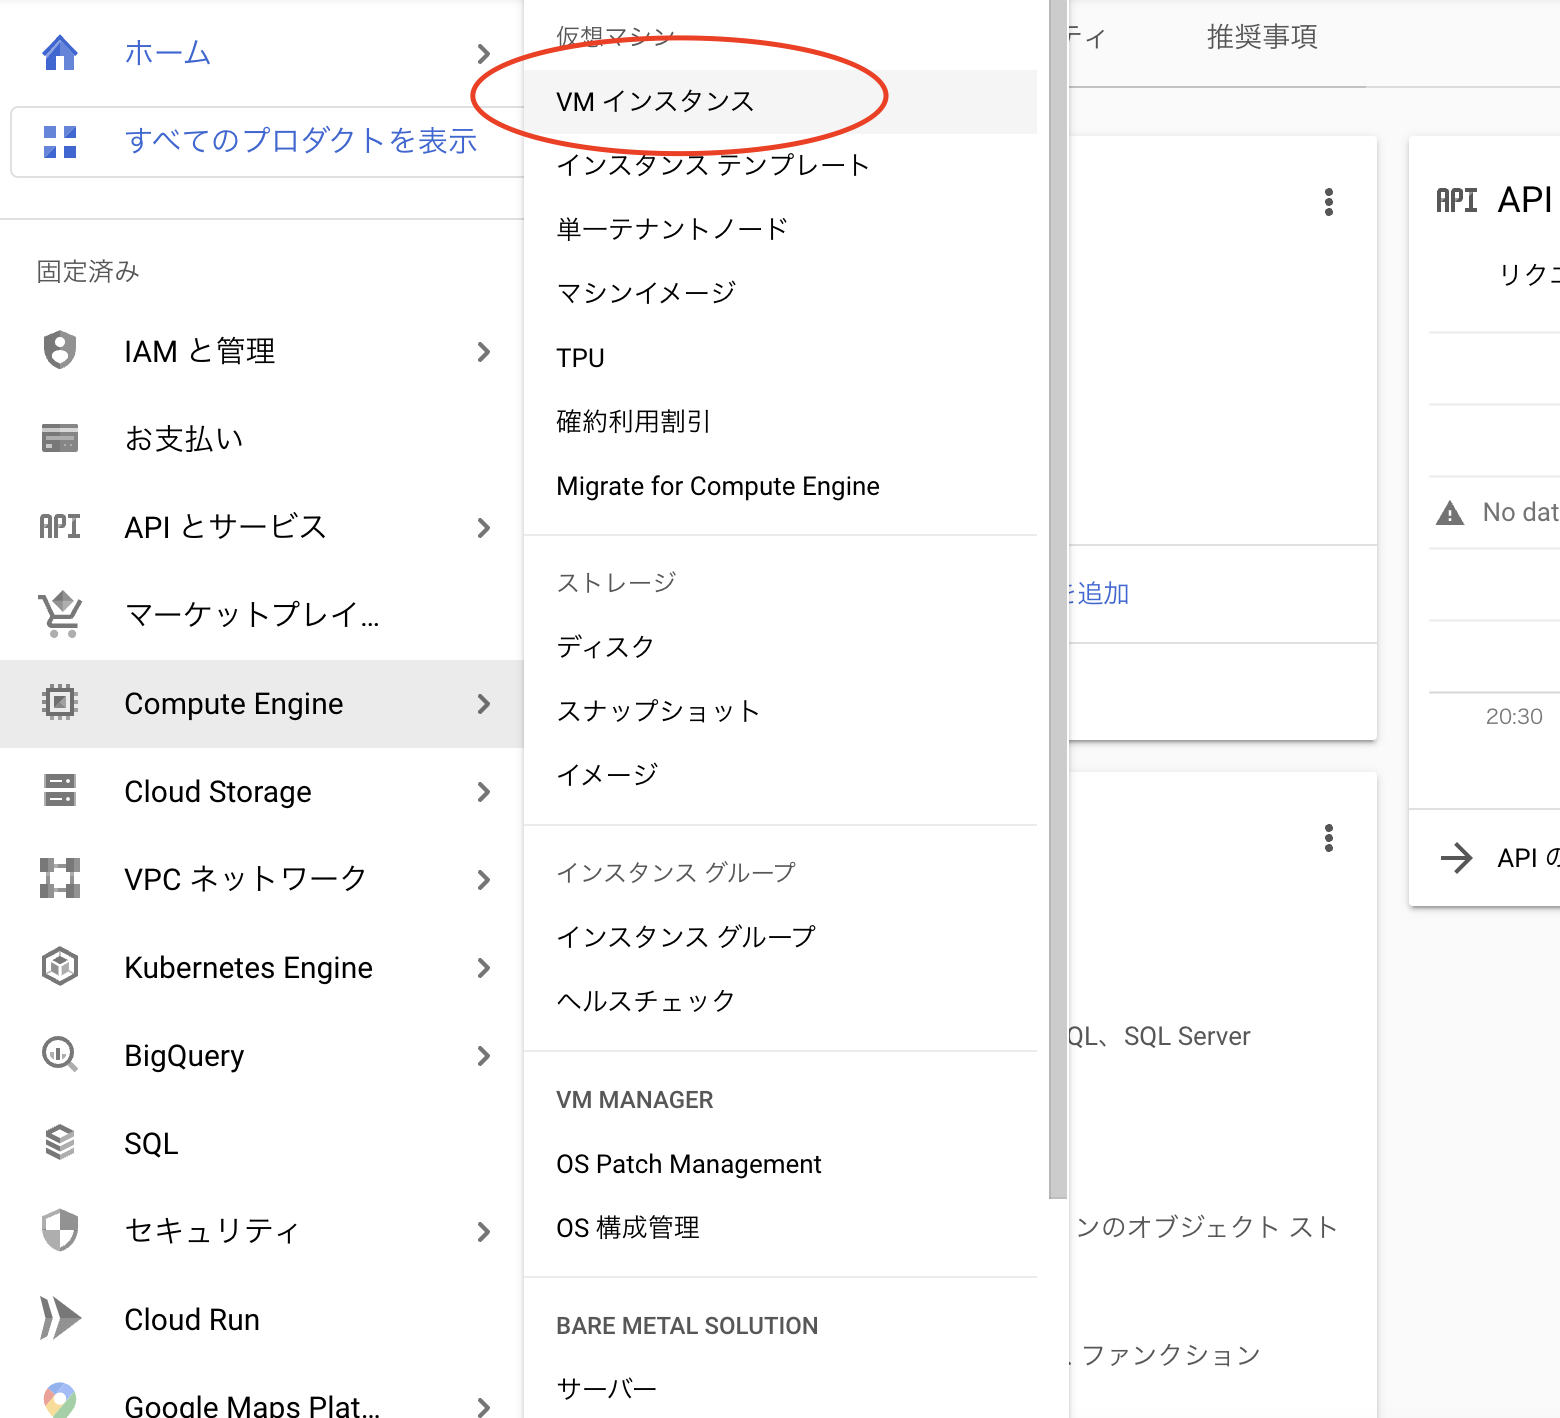This screenshot has height=1418, width=1560.
Task: Open Migrate for Compute Engine
Action: coord(780,485)
